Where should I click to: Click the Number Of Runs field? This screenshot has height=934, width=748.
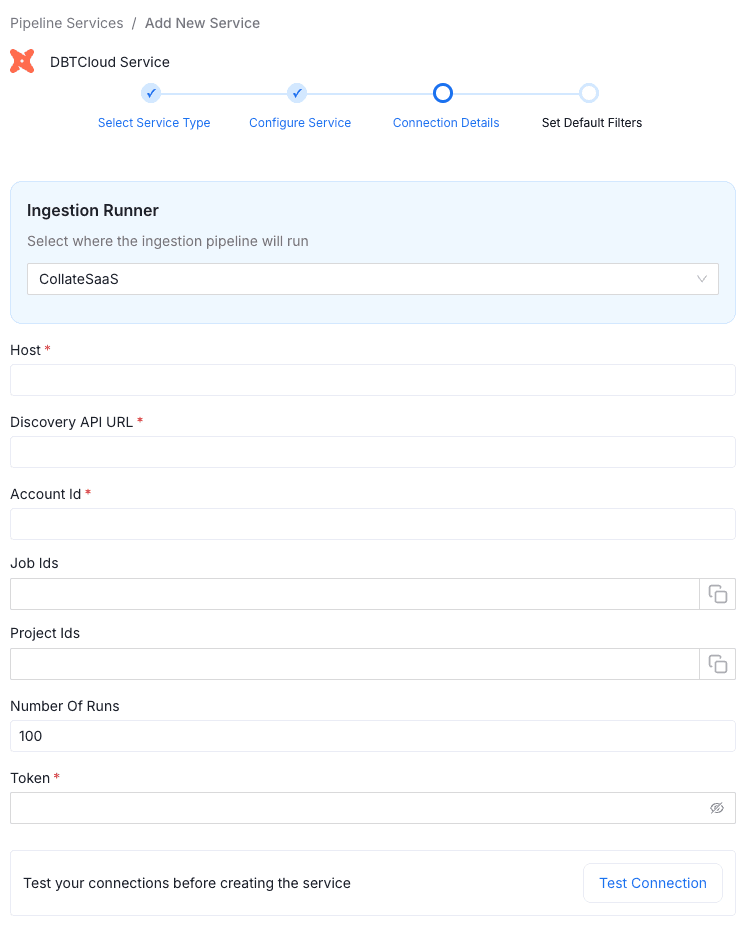372,736
